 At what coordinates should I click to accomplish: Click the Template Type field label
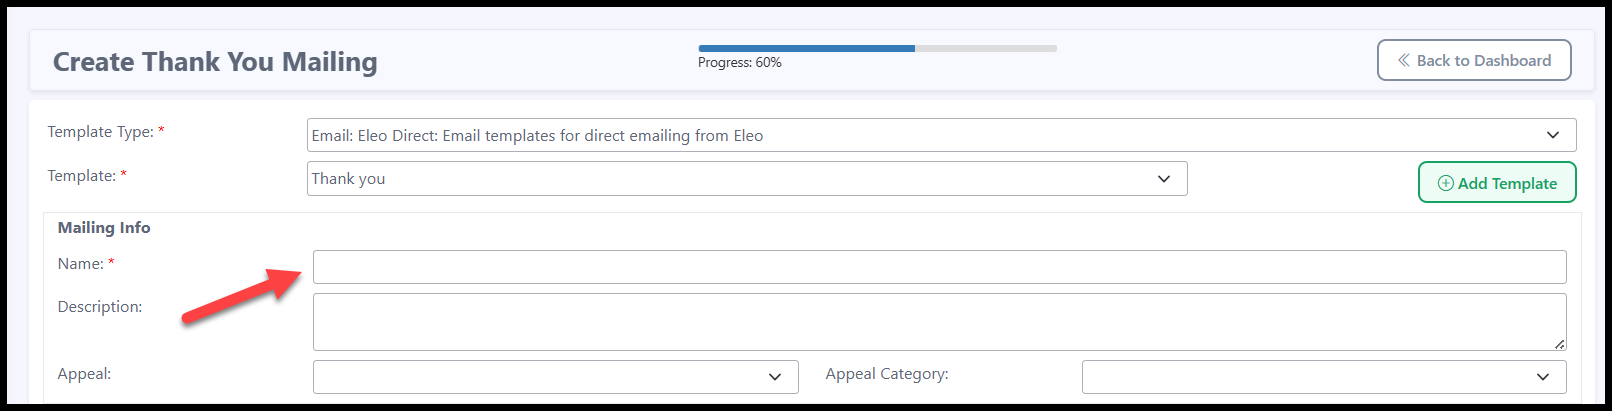click(100, 132)
